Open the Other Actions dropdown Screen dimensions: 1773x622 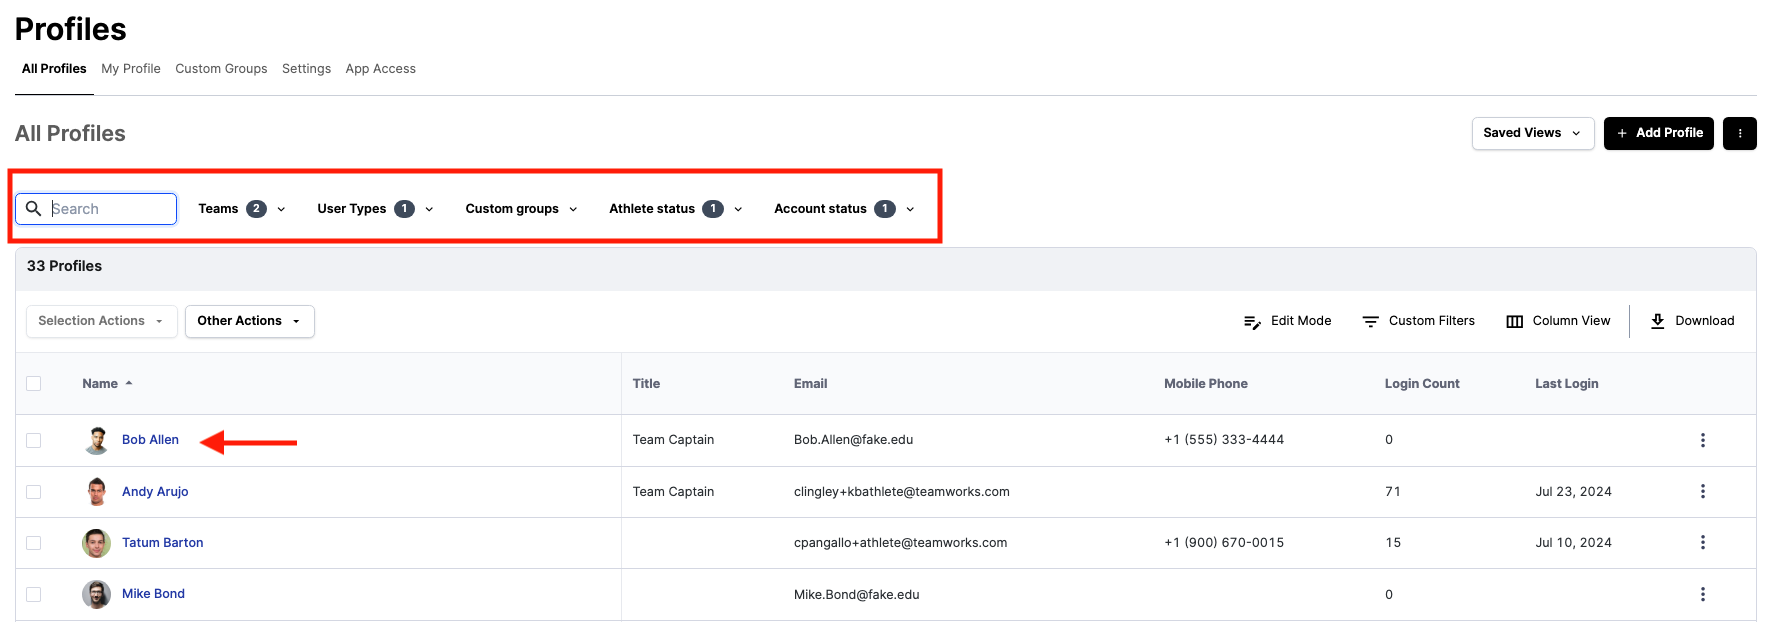(249, 321)
